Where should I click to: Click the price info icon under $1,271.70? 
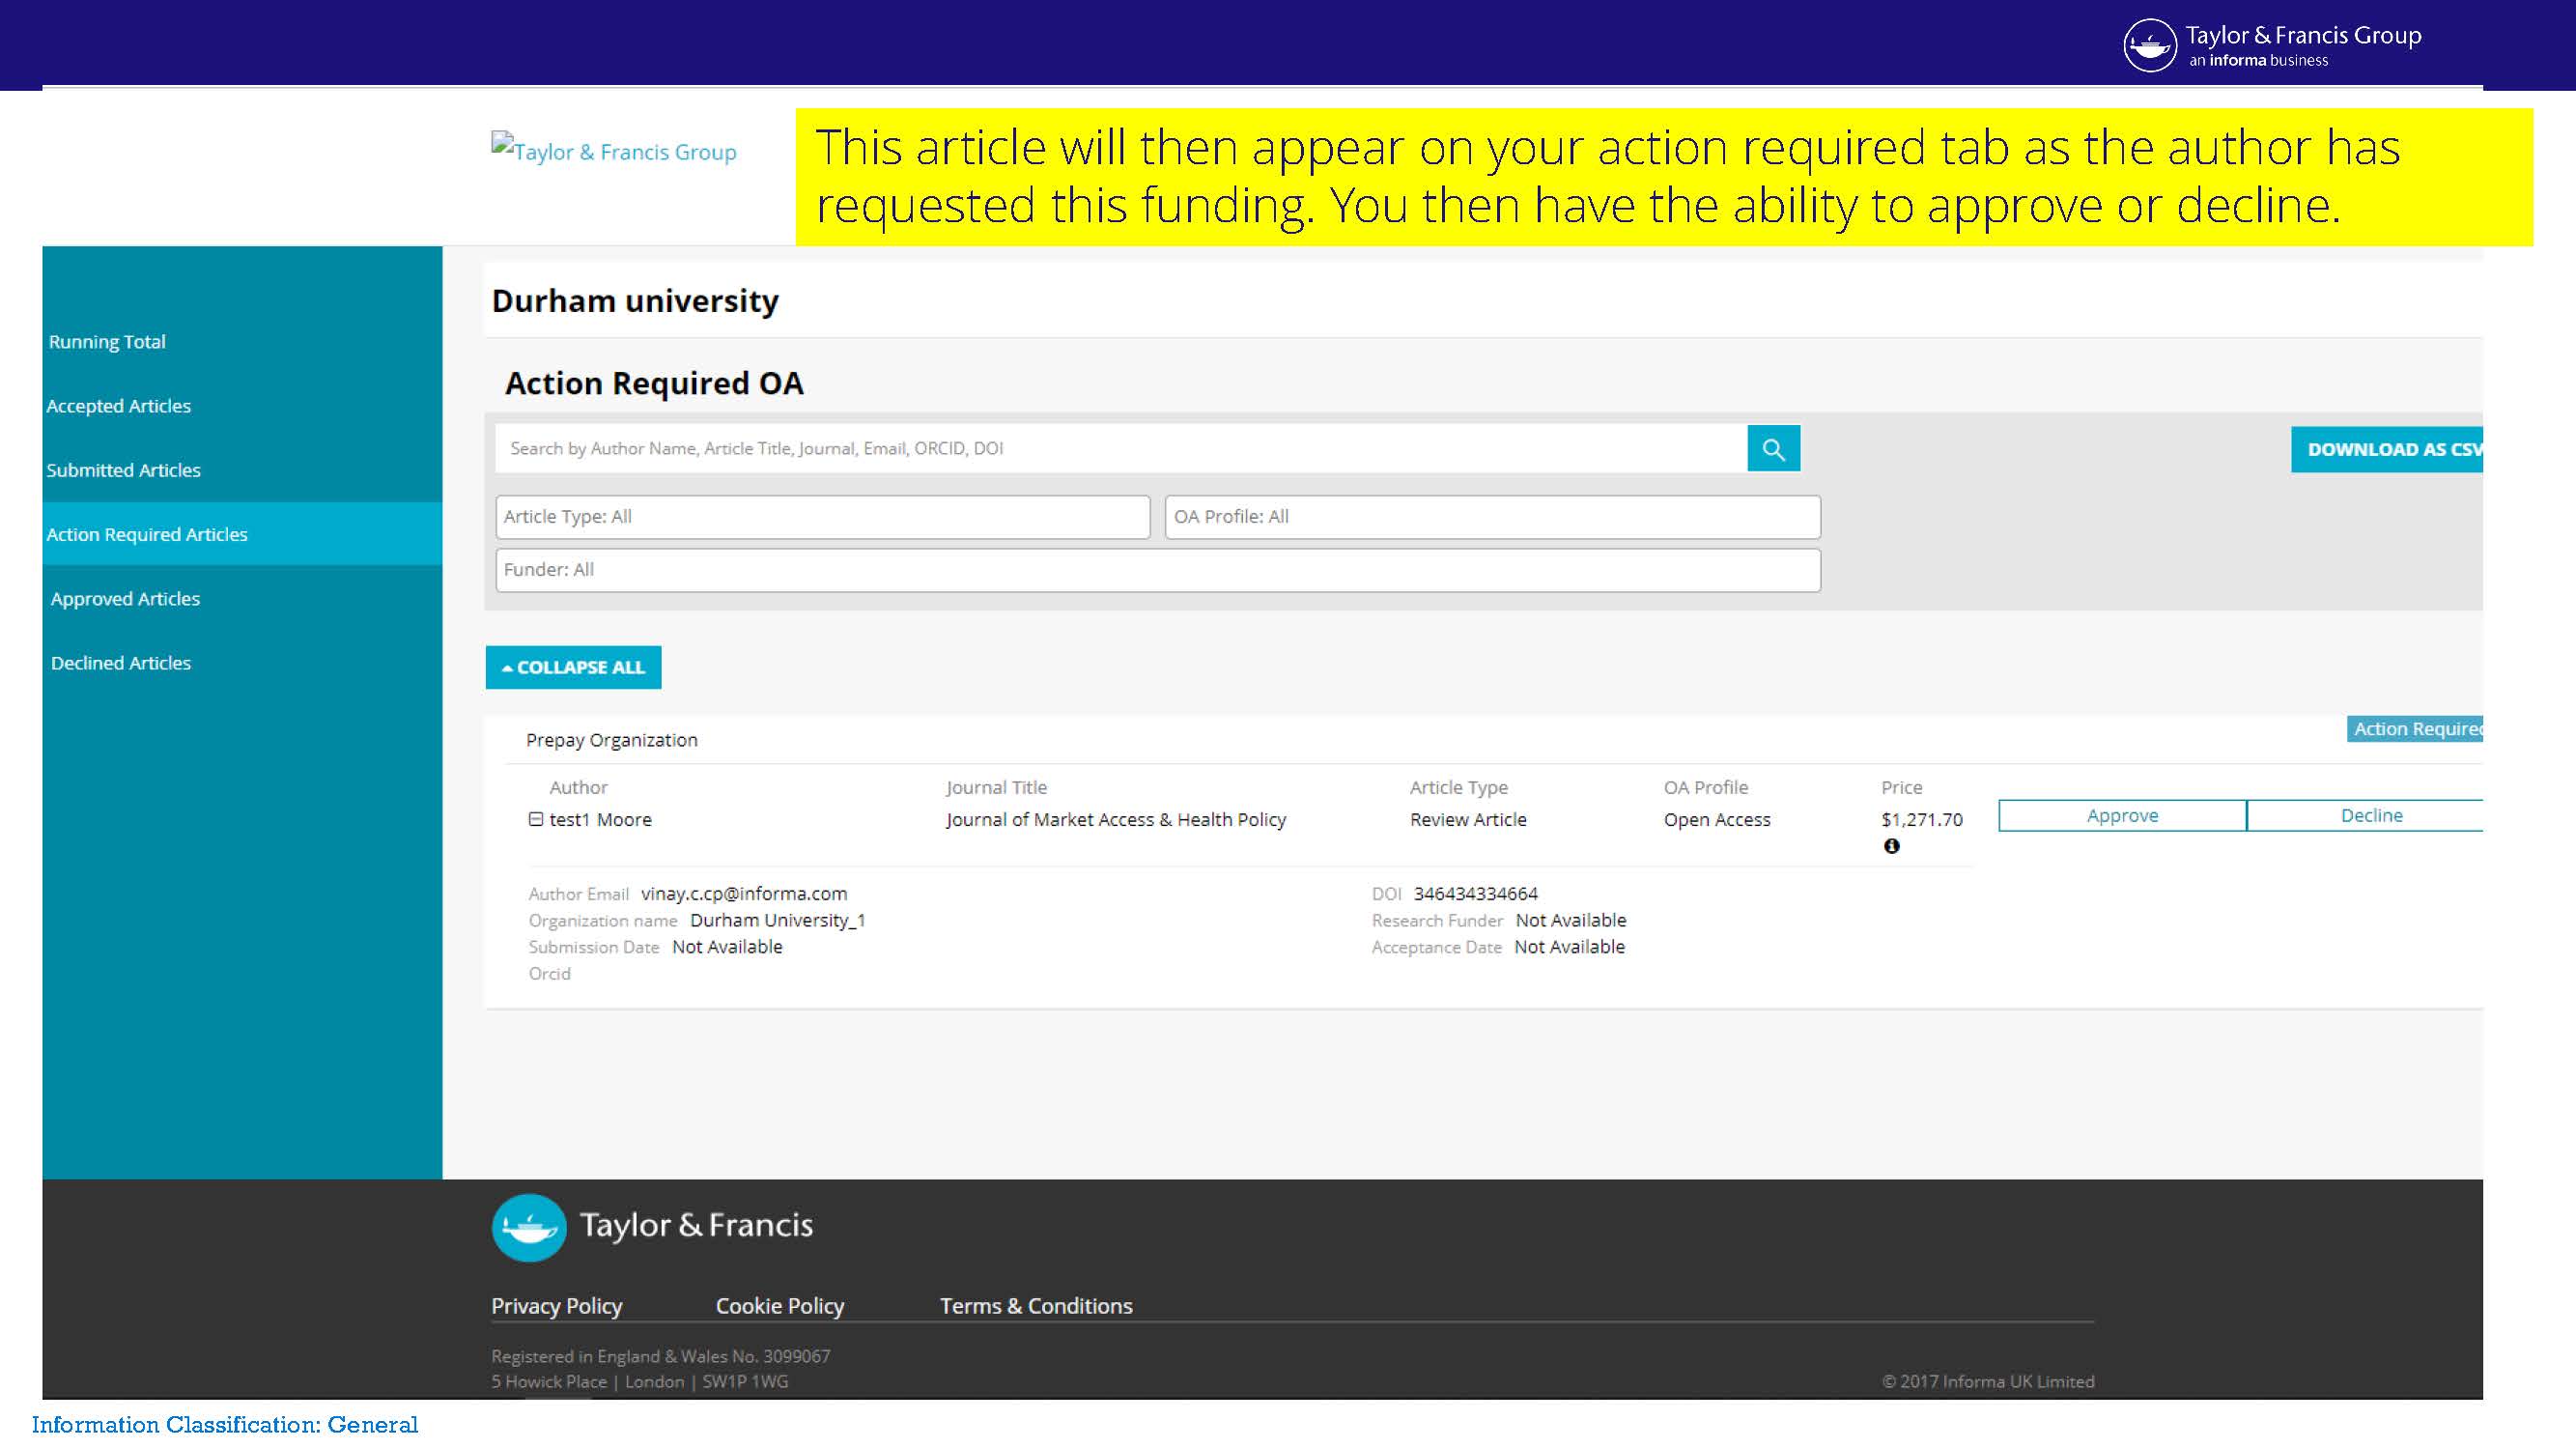click(1891, 846)
